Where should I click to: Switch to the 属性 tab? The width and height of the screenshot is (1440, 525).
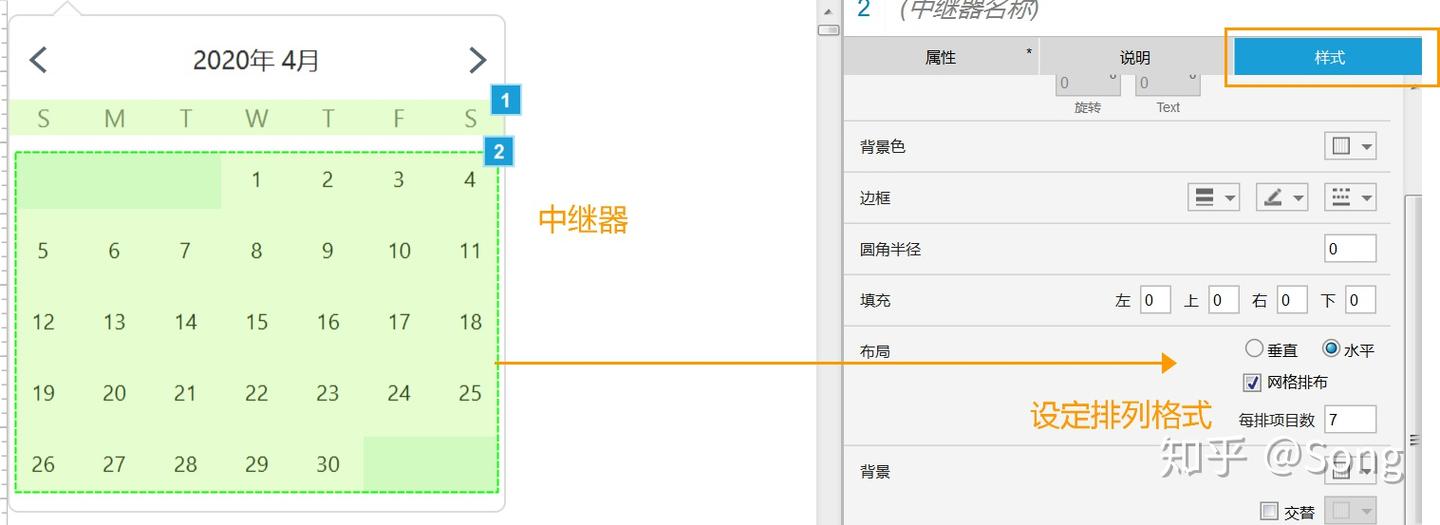click(x=940, y=58)
